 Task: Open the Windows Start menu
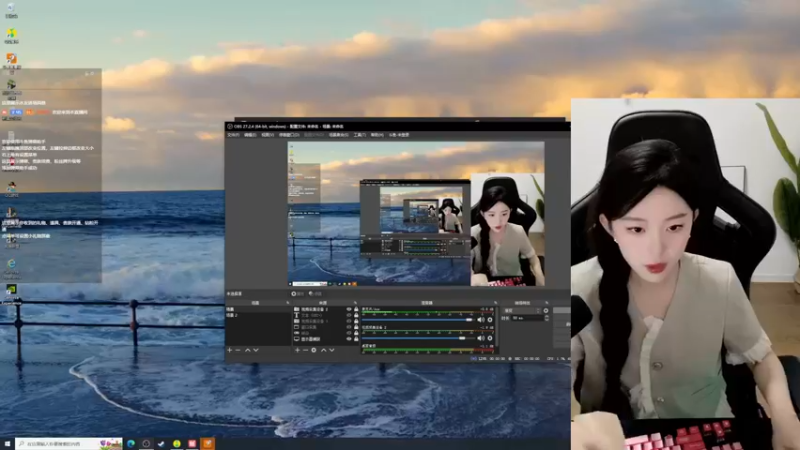pos(7,443)
